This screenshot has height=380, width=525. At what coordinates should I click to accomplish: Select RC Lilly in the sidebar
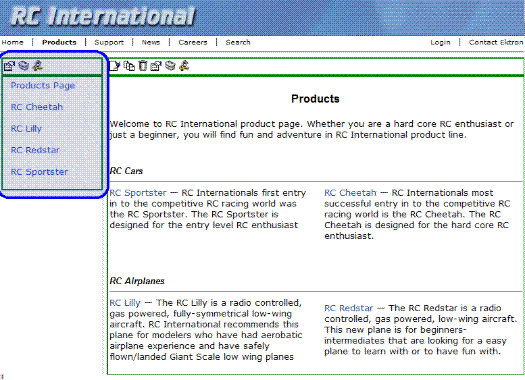point(26,129)
